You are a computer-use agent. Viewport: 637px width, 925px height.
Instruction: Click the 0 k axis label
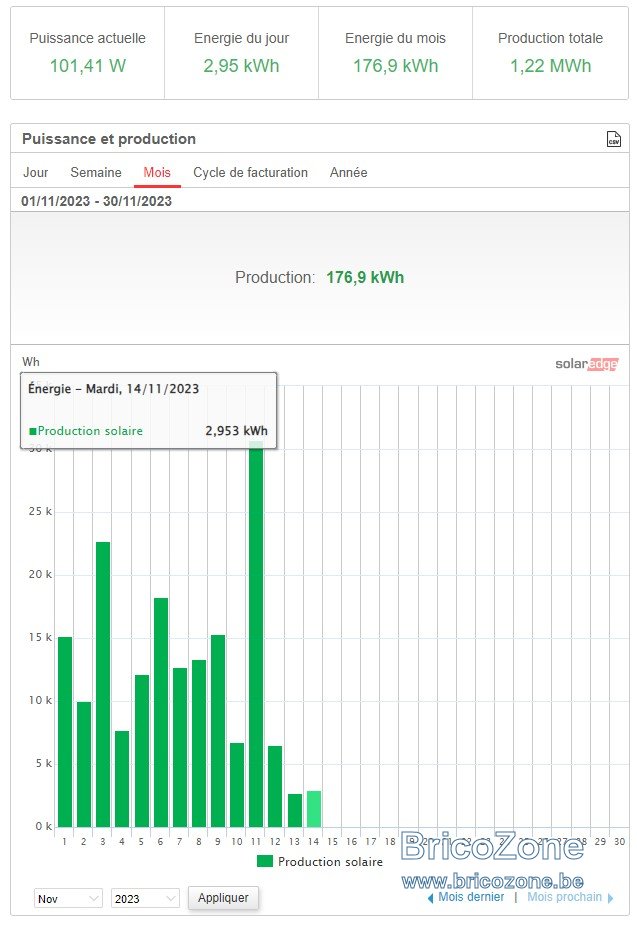[43, 826]
